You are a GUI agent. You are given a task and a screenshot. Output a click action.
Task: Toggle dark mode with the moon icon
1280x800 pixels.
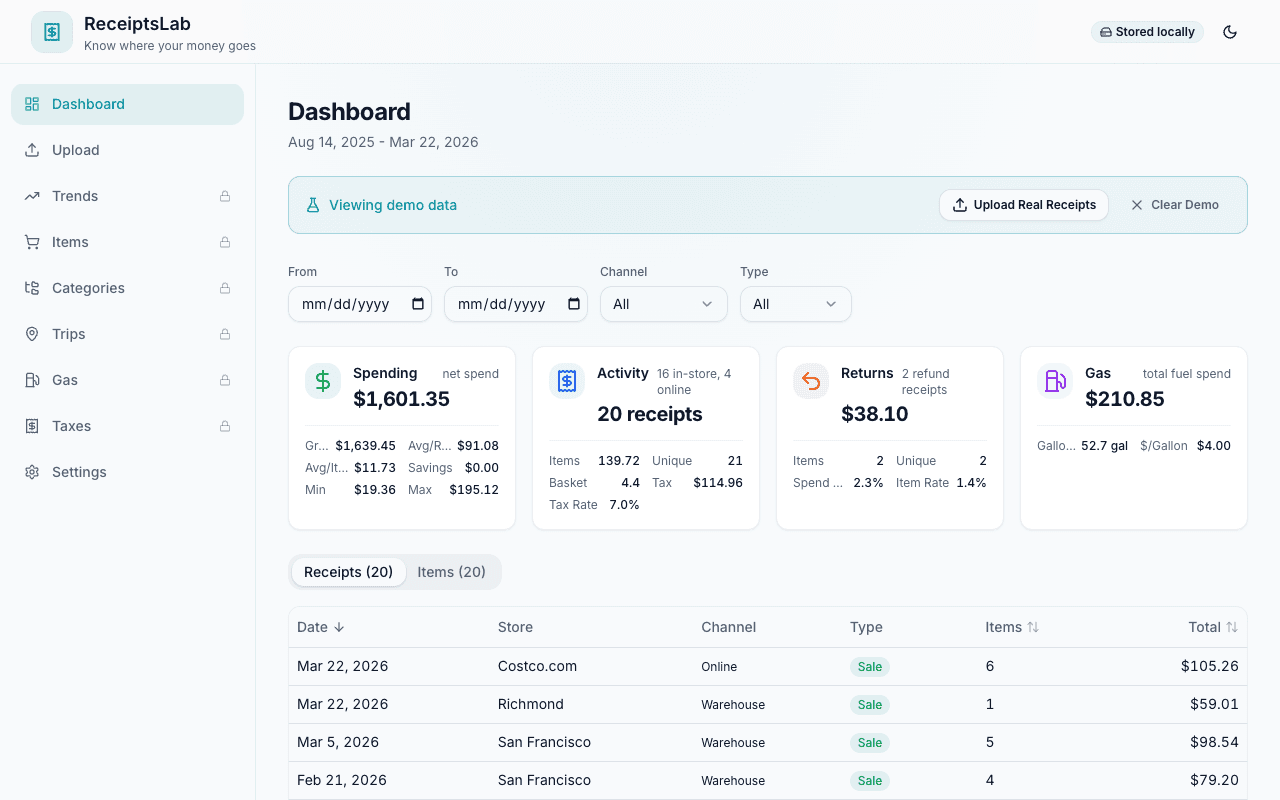(x=1230, y=31)
